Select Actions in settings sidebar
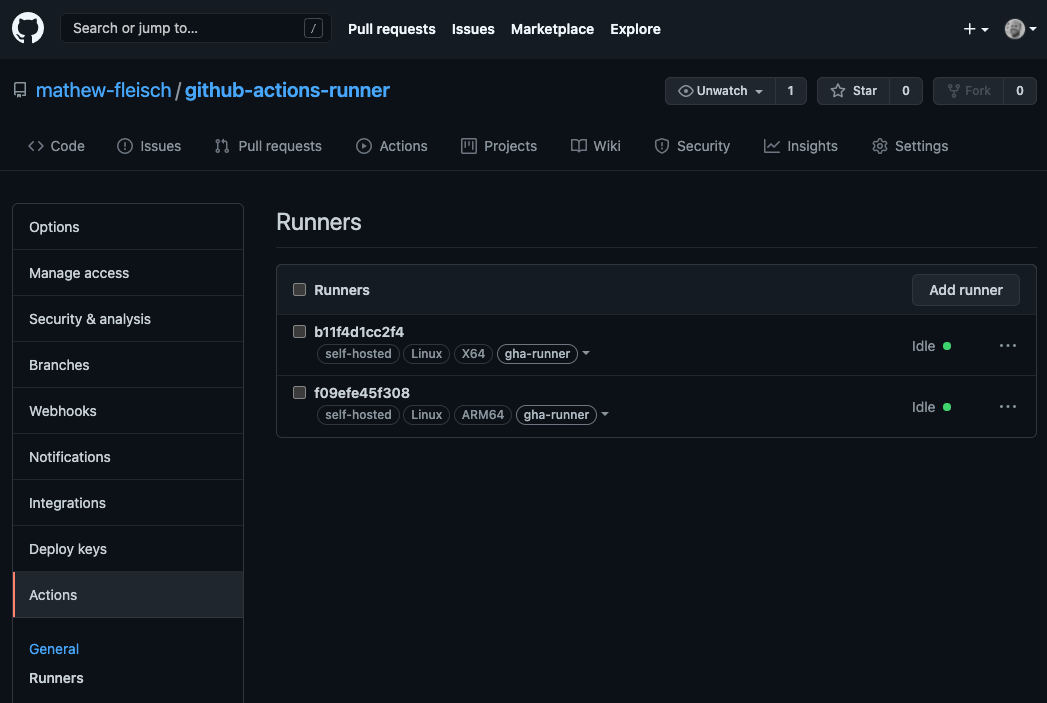Screen dimensions: 1047x703 128,595
